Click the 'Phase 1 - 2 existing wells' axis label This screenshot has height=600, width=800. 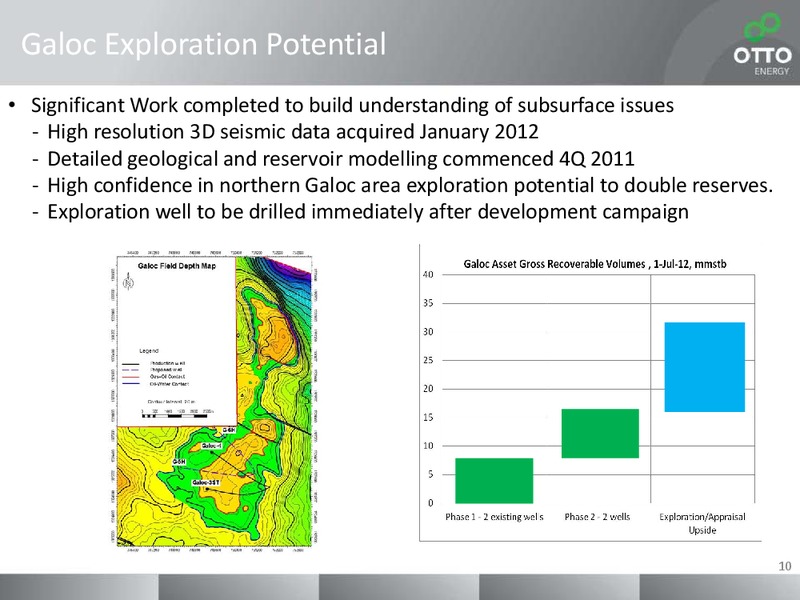tap(494, 517)
